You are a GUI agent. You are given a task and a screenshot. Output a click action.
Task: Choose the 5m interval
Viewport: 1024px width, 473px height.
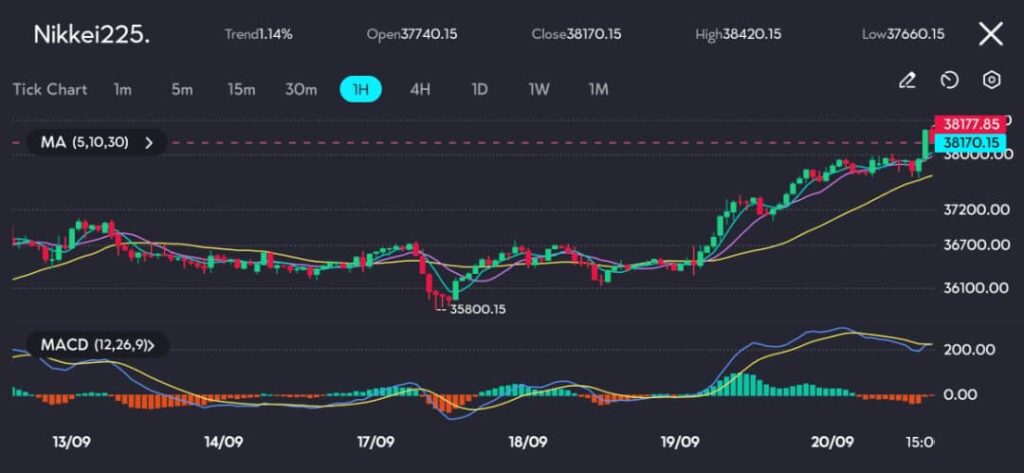[181, 89]
